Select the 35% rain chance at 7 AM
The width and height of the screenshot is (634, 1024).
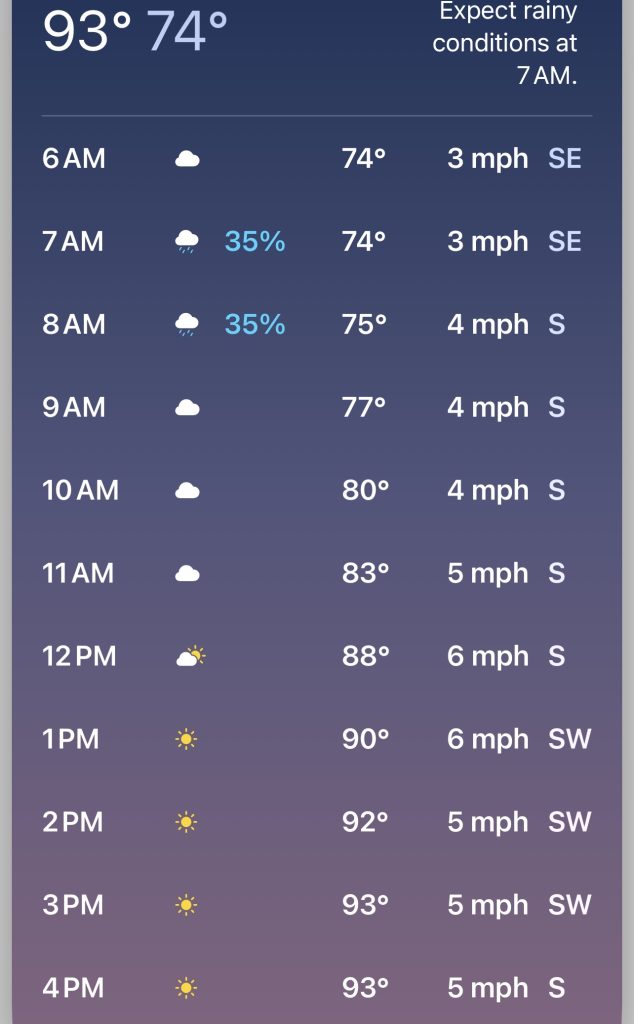pos(255,241)
